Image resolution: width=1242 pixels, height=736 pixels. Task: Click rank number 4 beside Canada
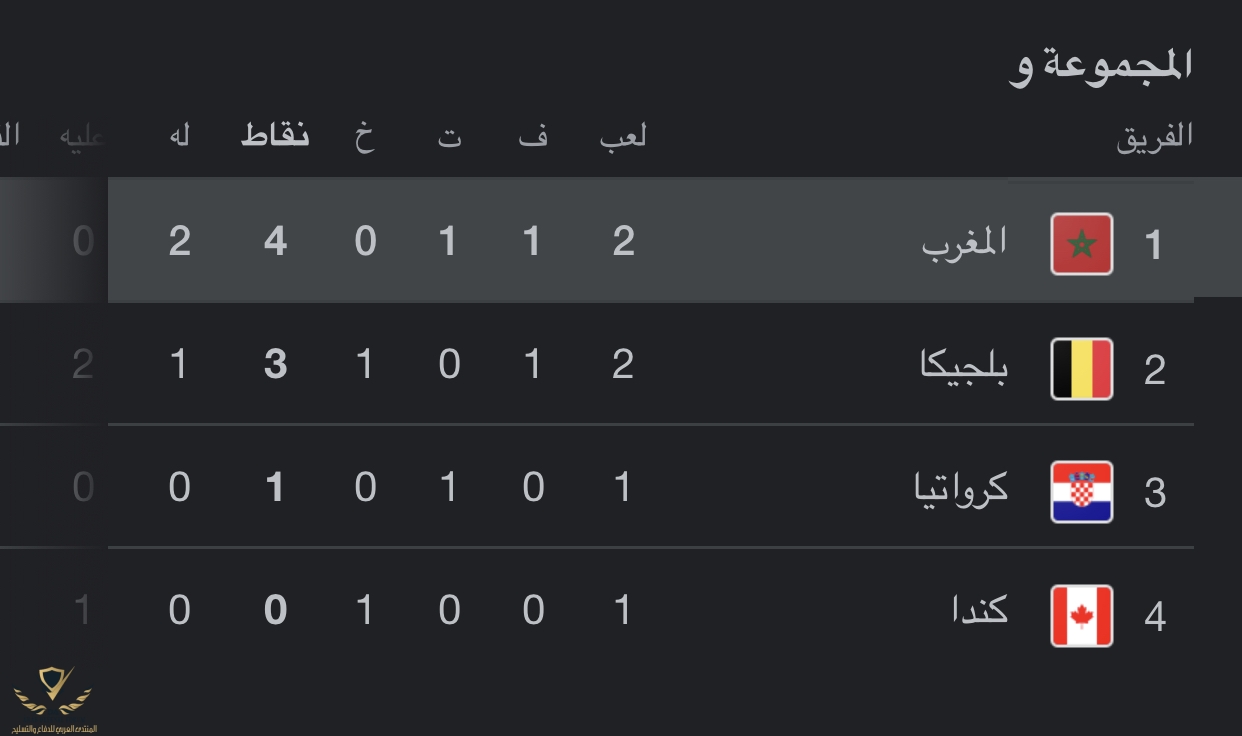click(x=1155, y=617)
